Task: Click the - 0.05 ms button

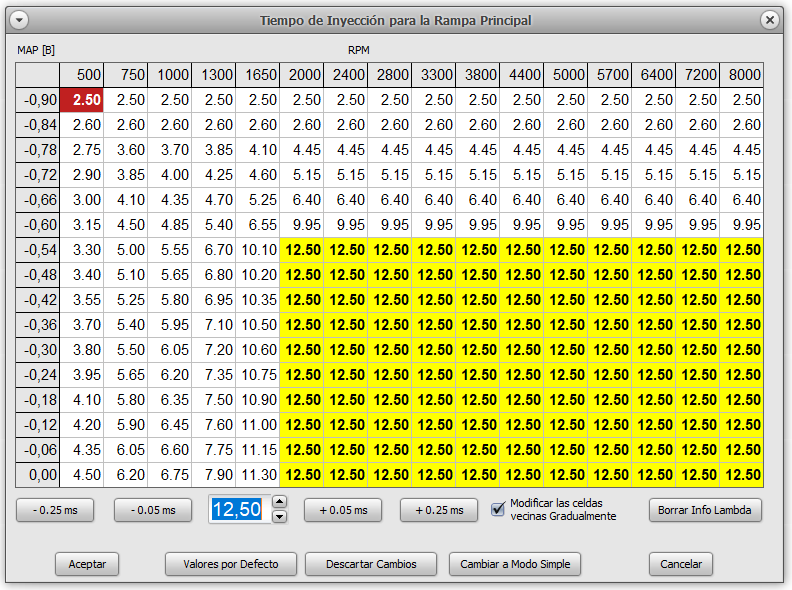Action: pos(153,510)
